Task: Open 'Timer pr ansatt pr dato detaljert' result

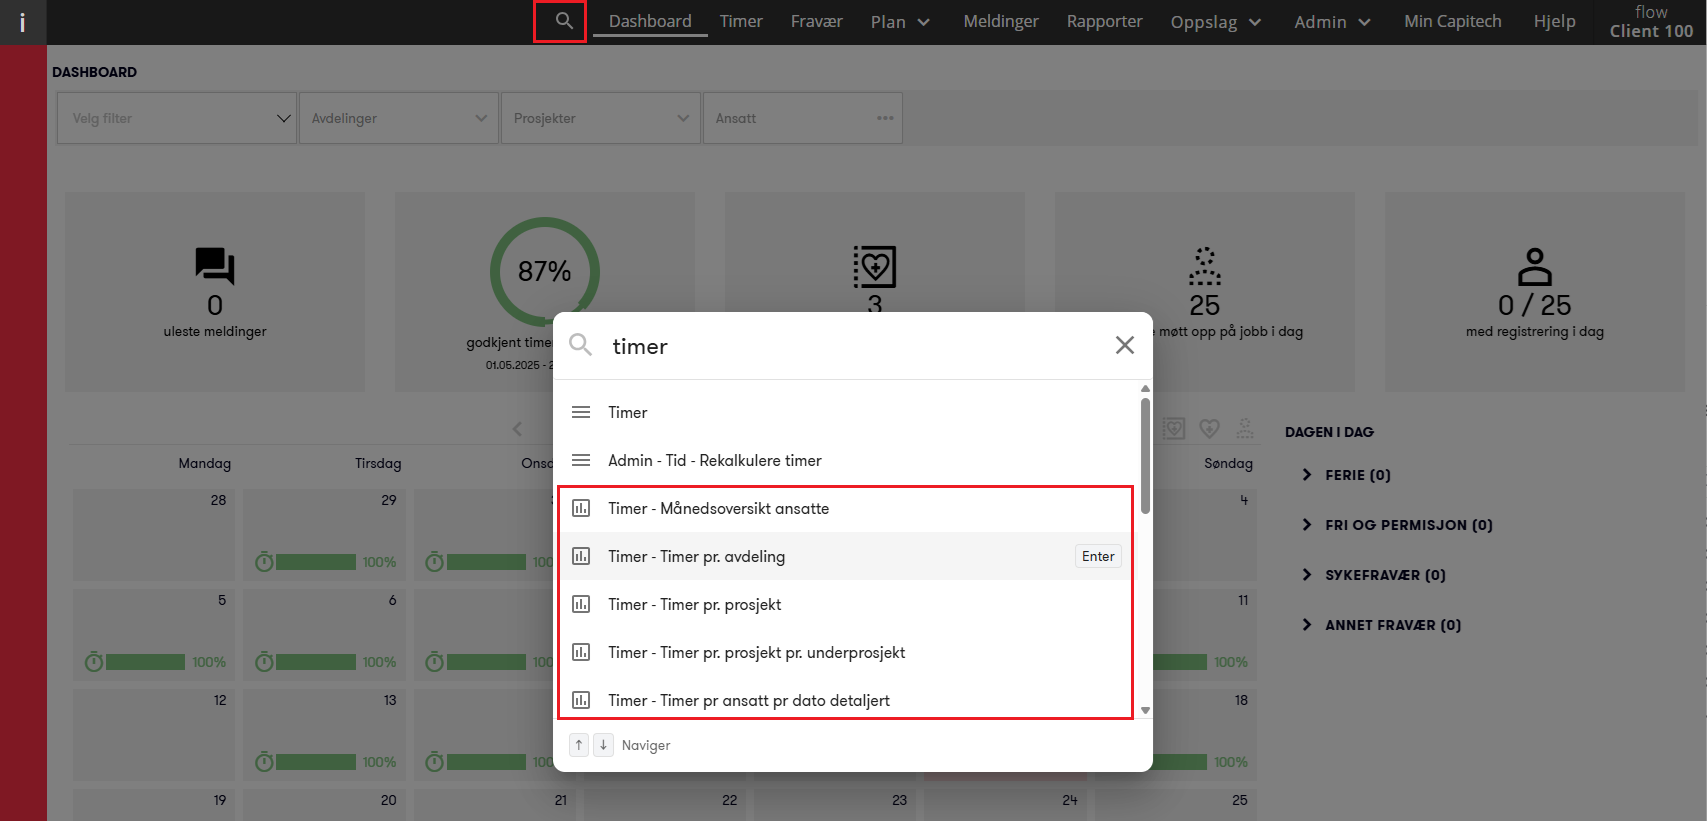Action: point(845,699)
